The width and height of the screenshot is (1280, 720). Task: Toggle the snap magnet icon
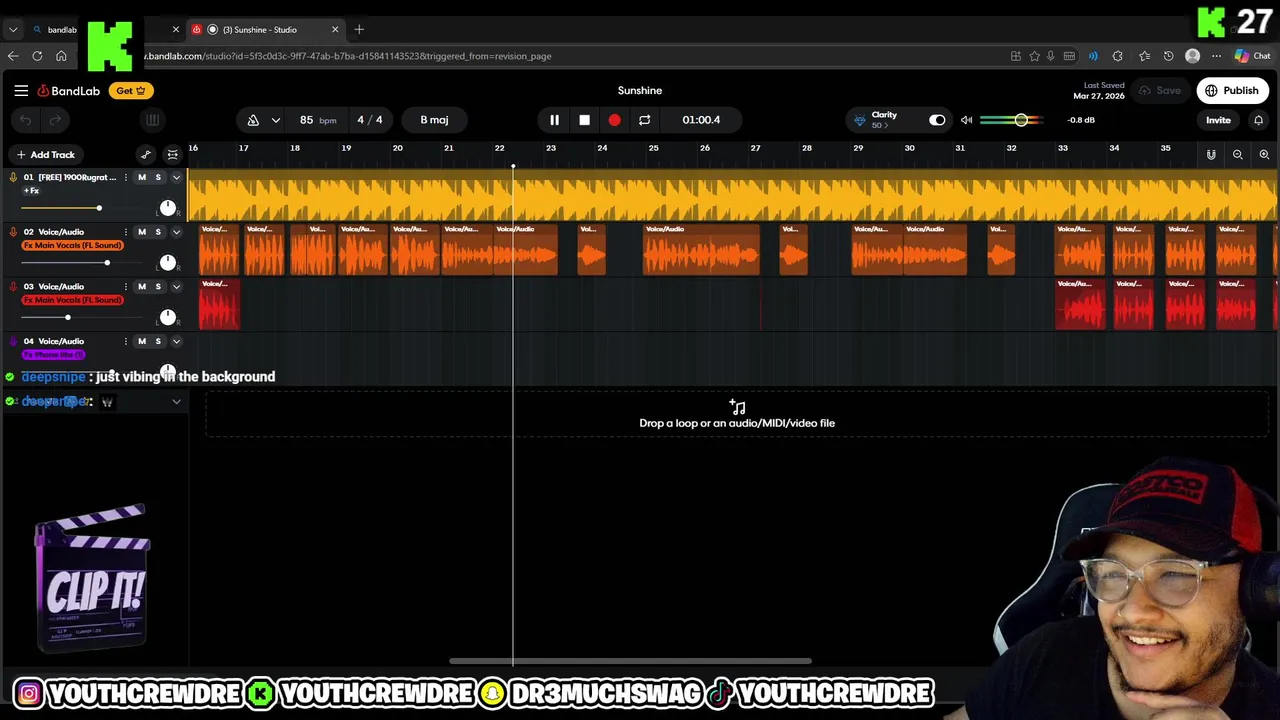click(x=1211, y=155)
